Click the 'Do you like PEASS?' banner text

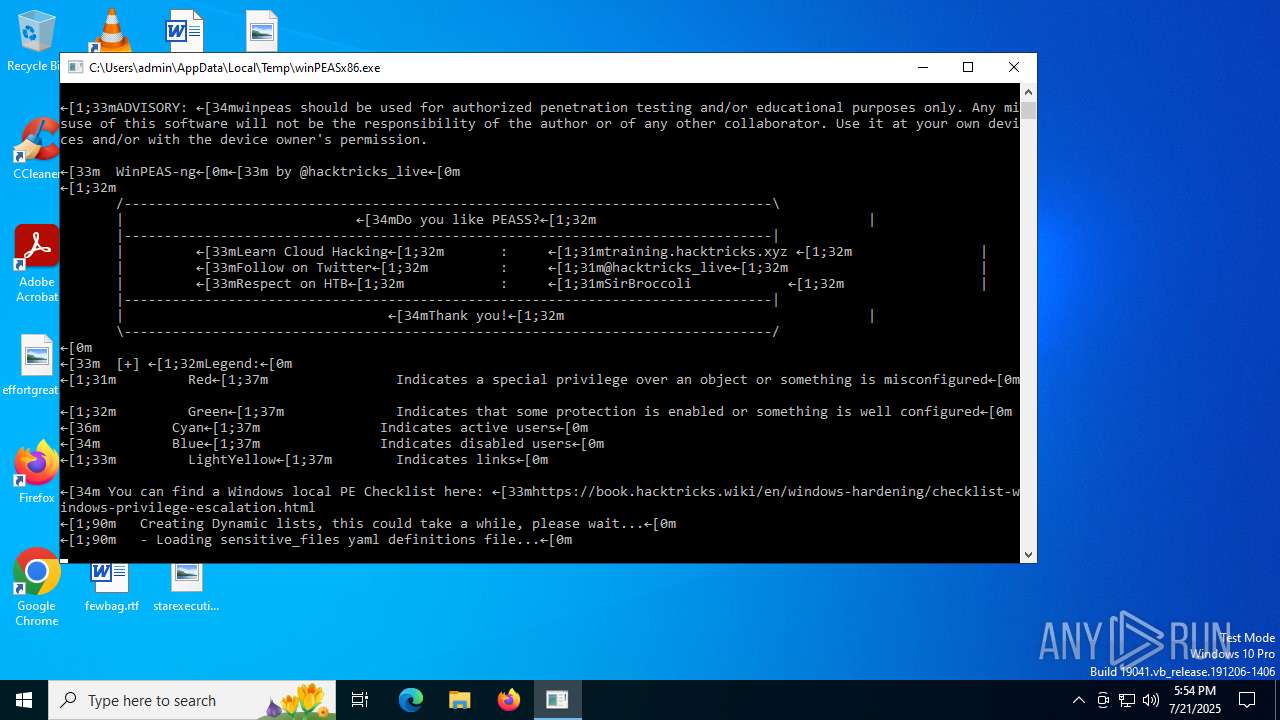pyautogui.click(x=468, y=220)
